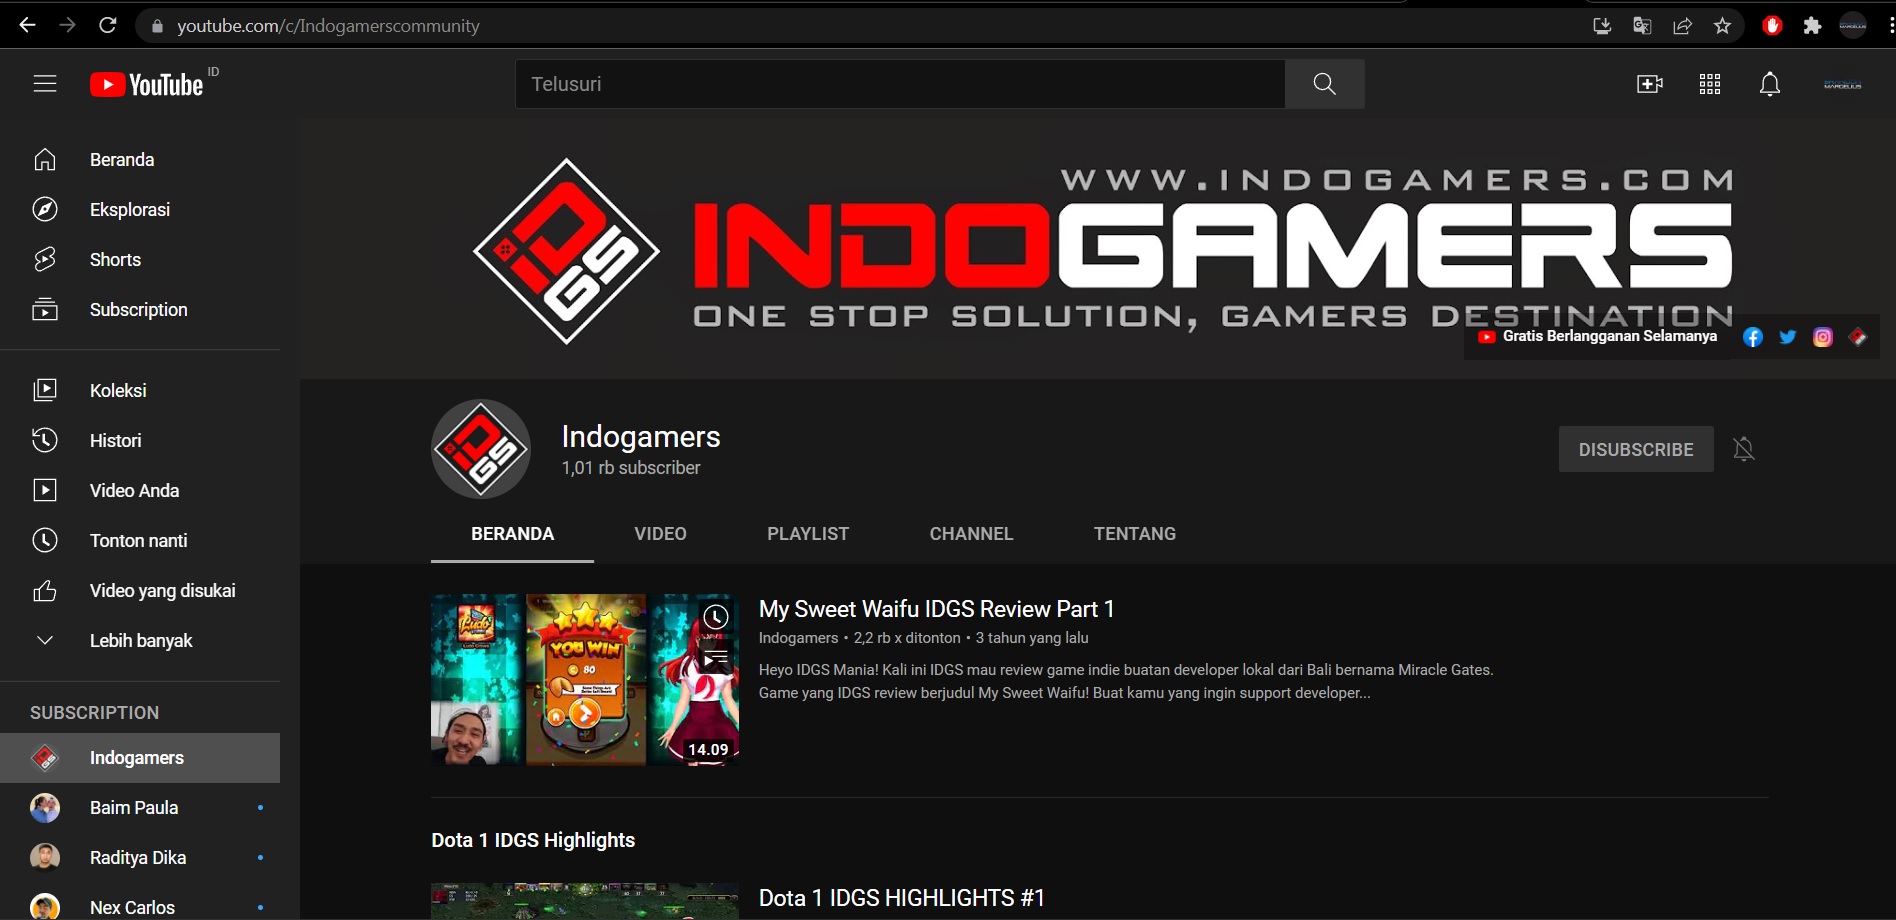Open Subscription in sidebar
This screenshot has width=1896, height=920.
click(x=140, y=310)
